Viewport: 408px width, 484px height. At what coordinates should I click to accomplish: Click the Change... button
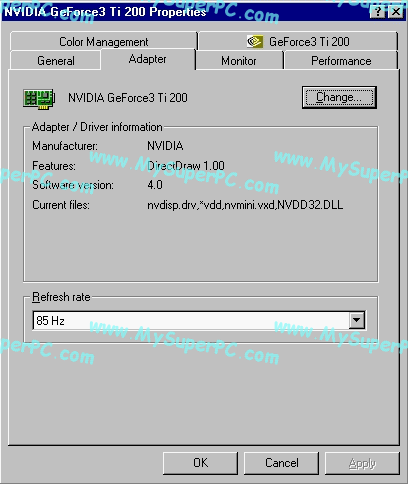coord(339,97)
